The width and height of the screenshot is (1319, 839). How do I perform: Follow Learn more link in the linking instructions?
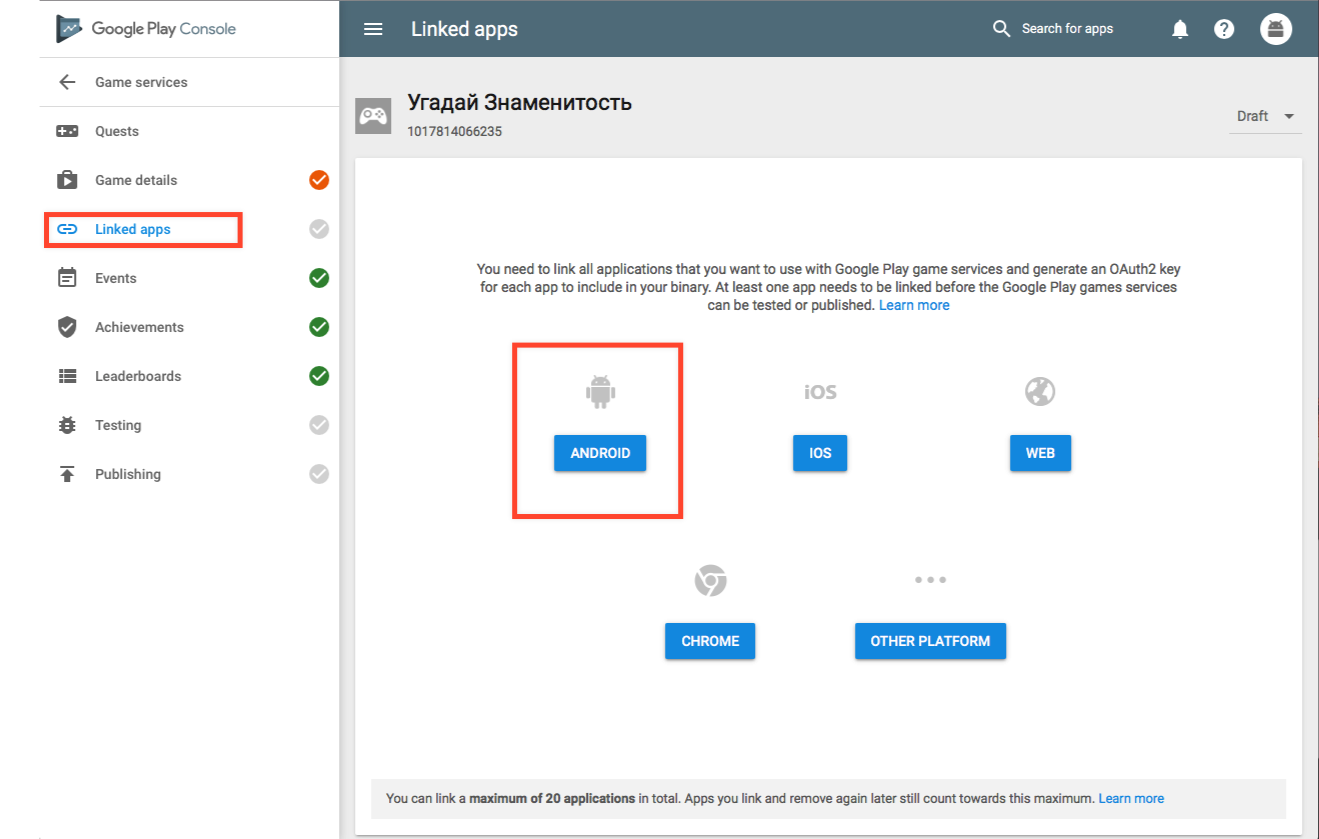coord(914,305)
